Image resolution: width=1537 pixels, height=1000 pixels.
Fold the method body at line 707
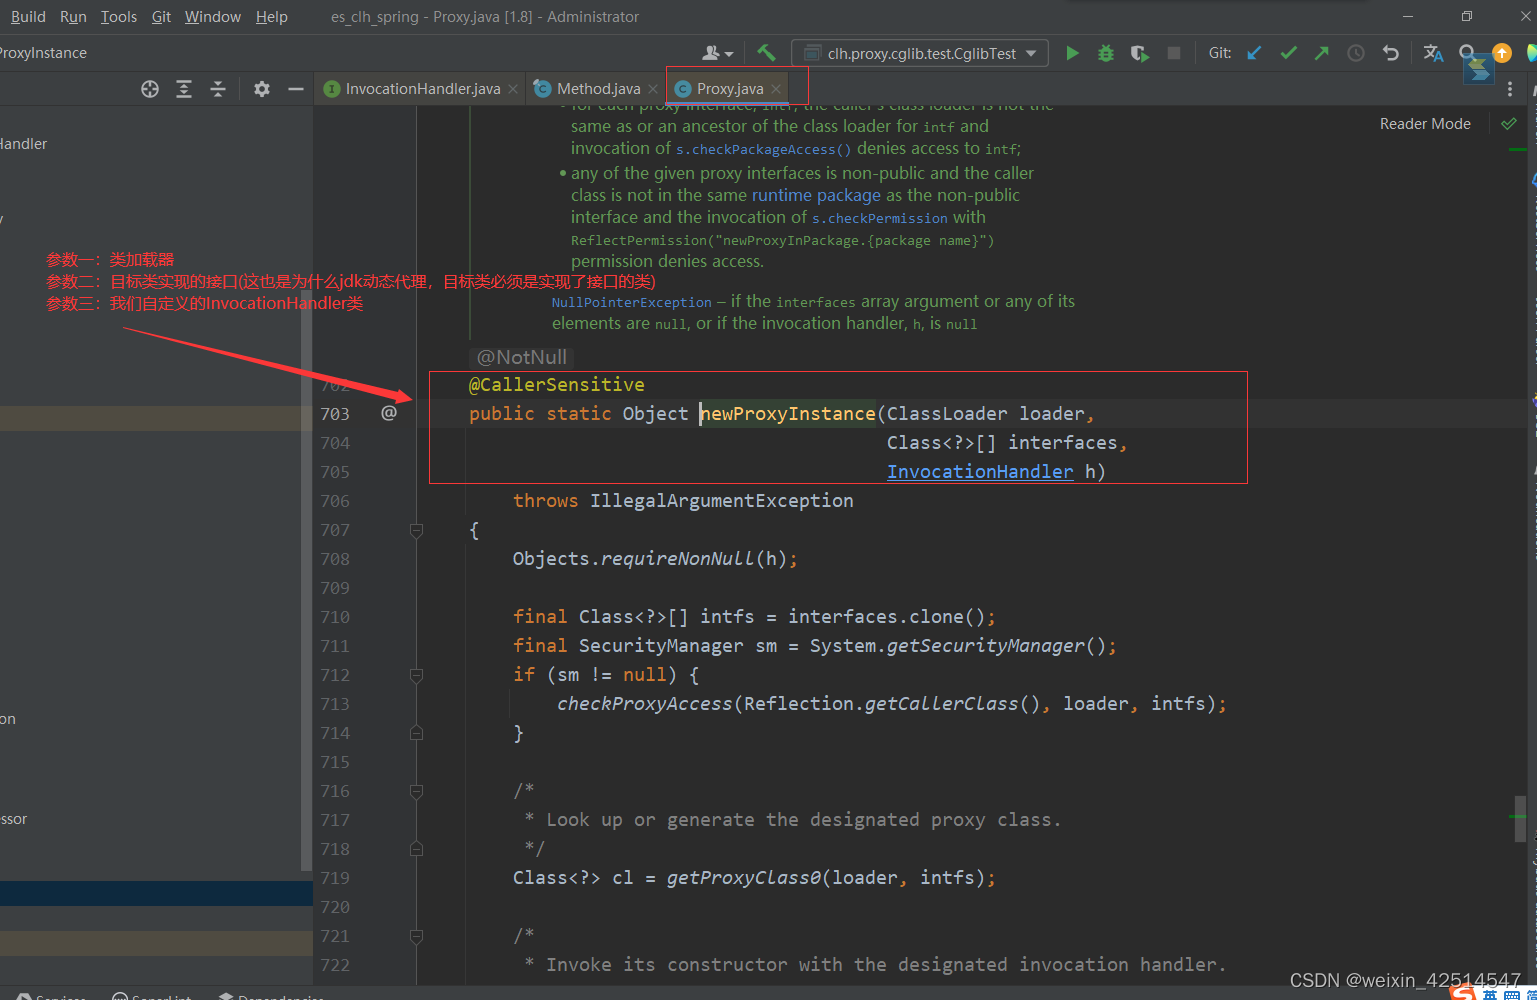pyautogui.click(x=417, y=530)
